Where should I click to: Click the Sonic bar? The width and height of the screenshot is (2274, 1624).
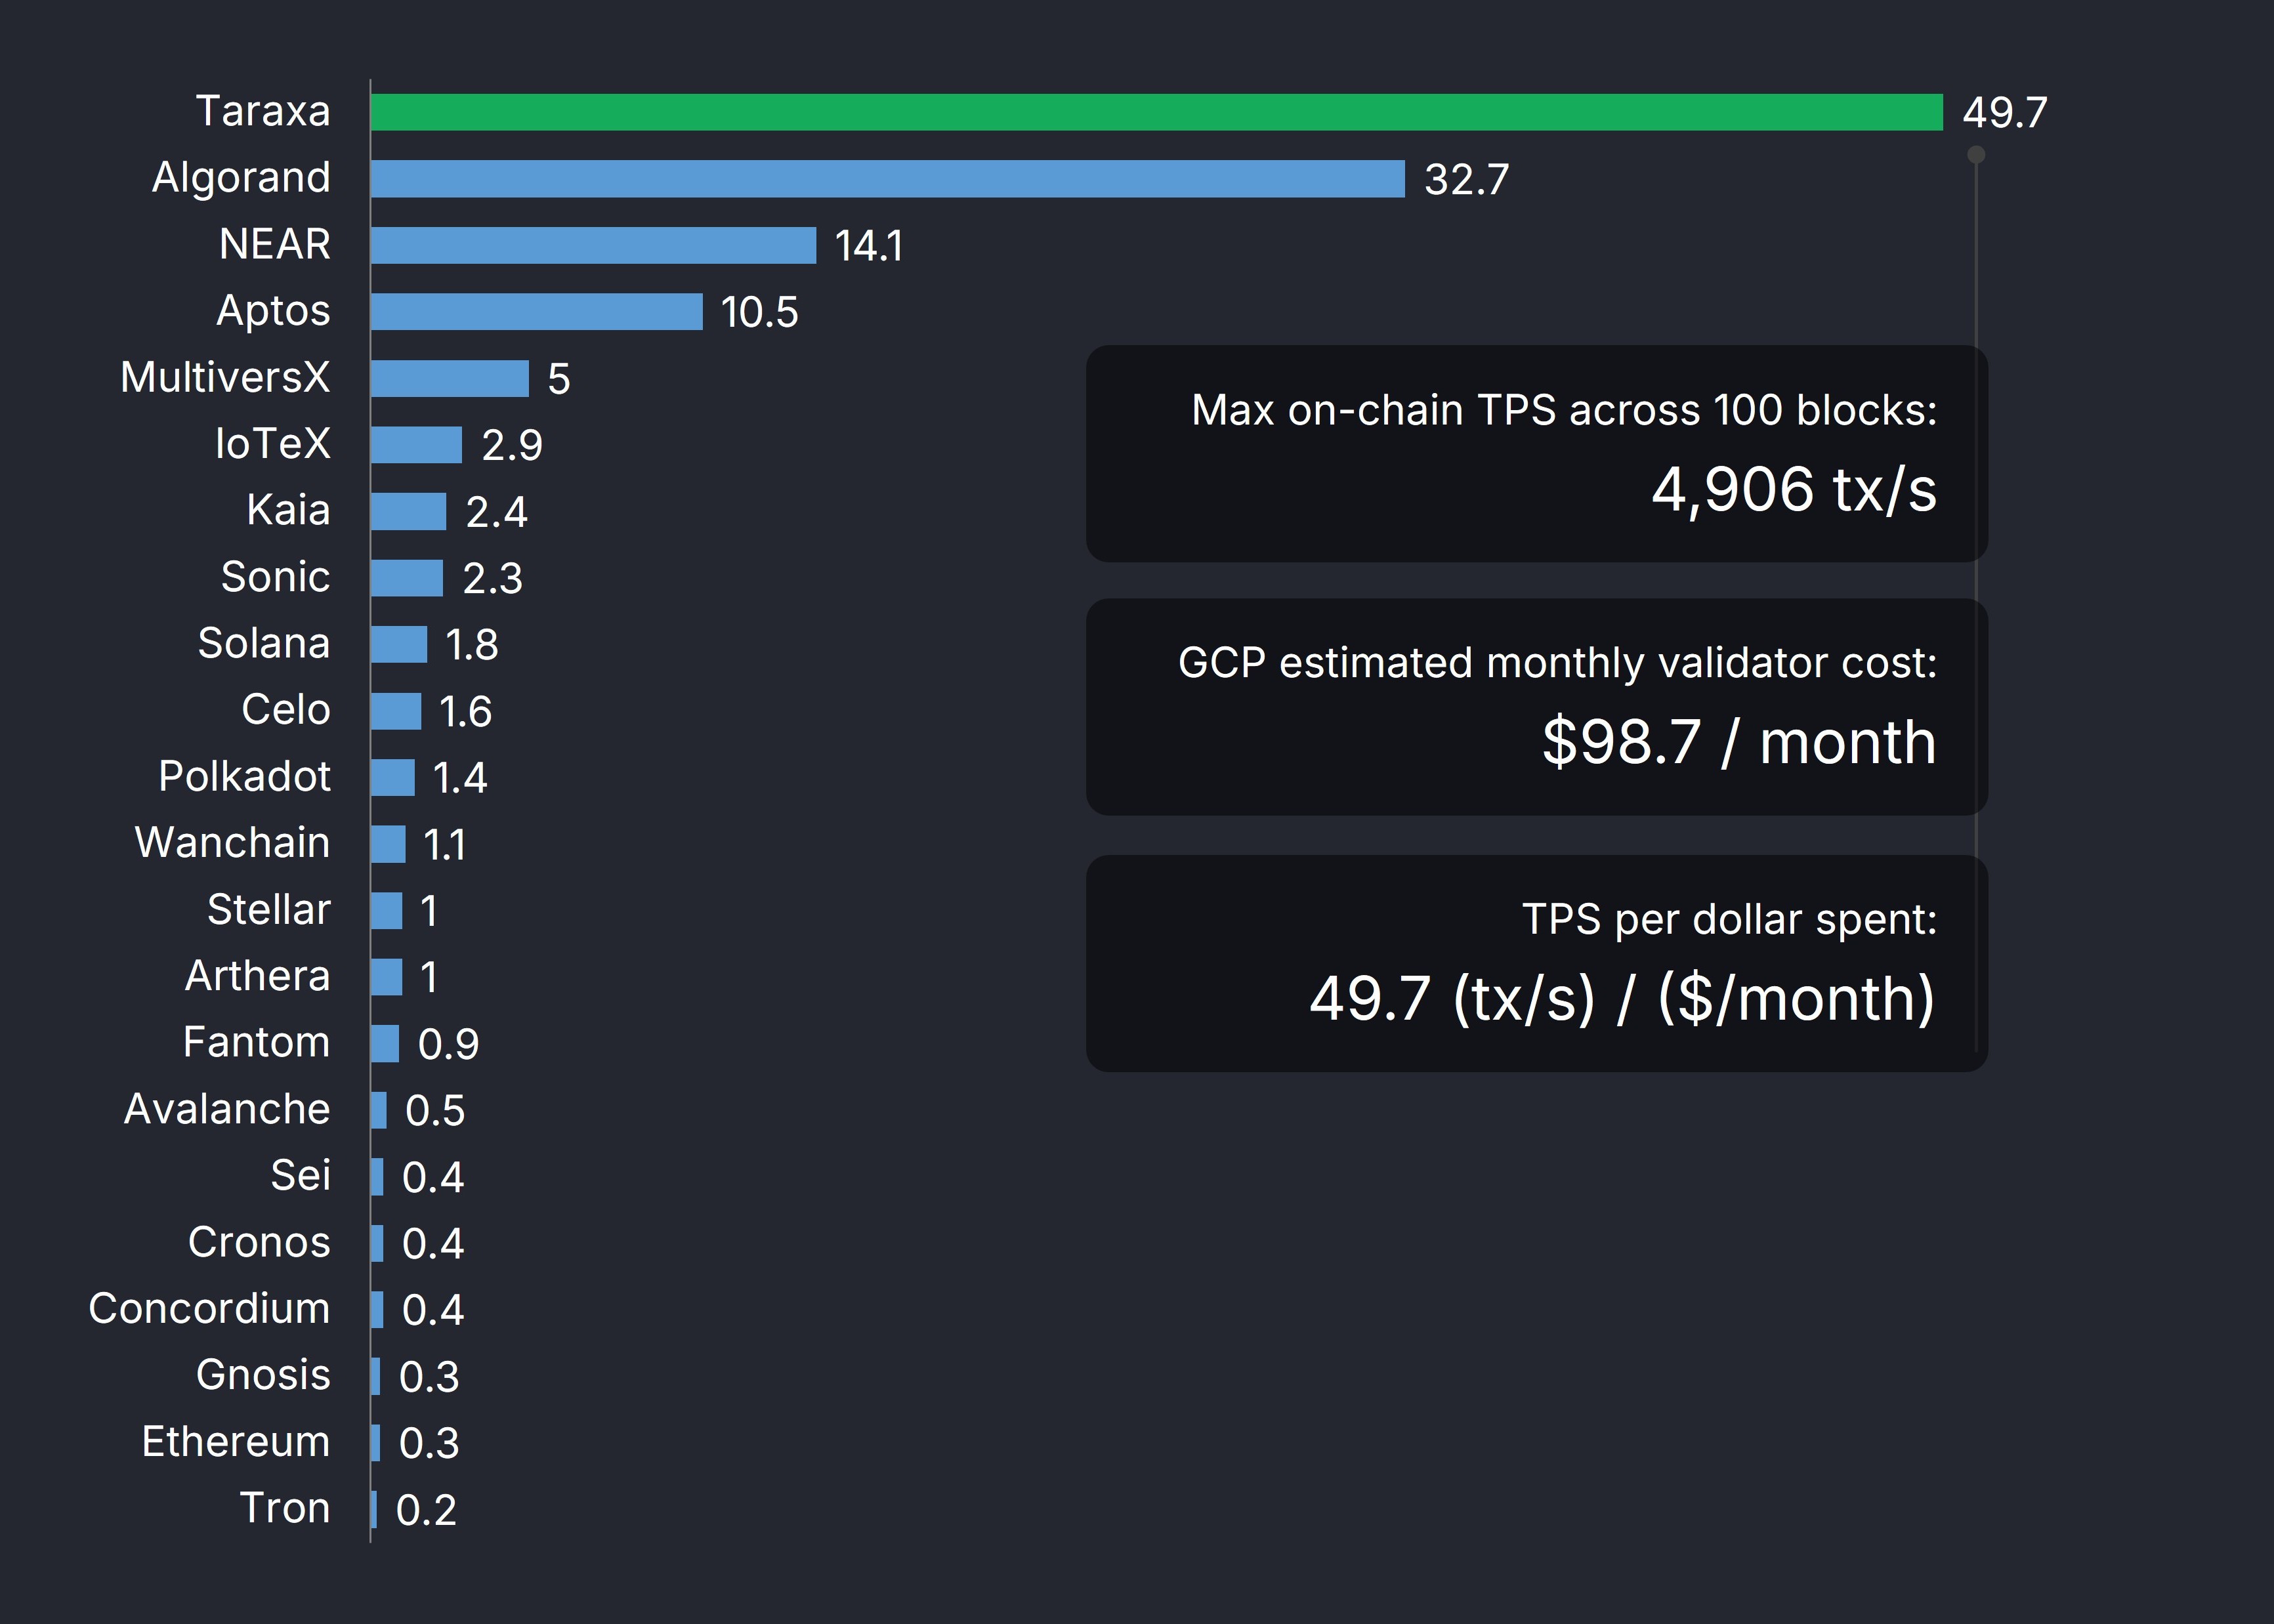tap(406, 578)
